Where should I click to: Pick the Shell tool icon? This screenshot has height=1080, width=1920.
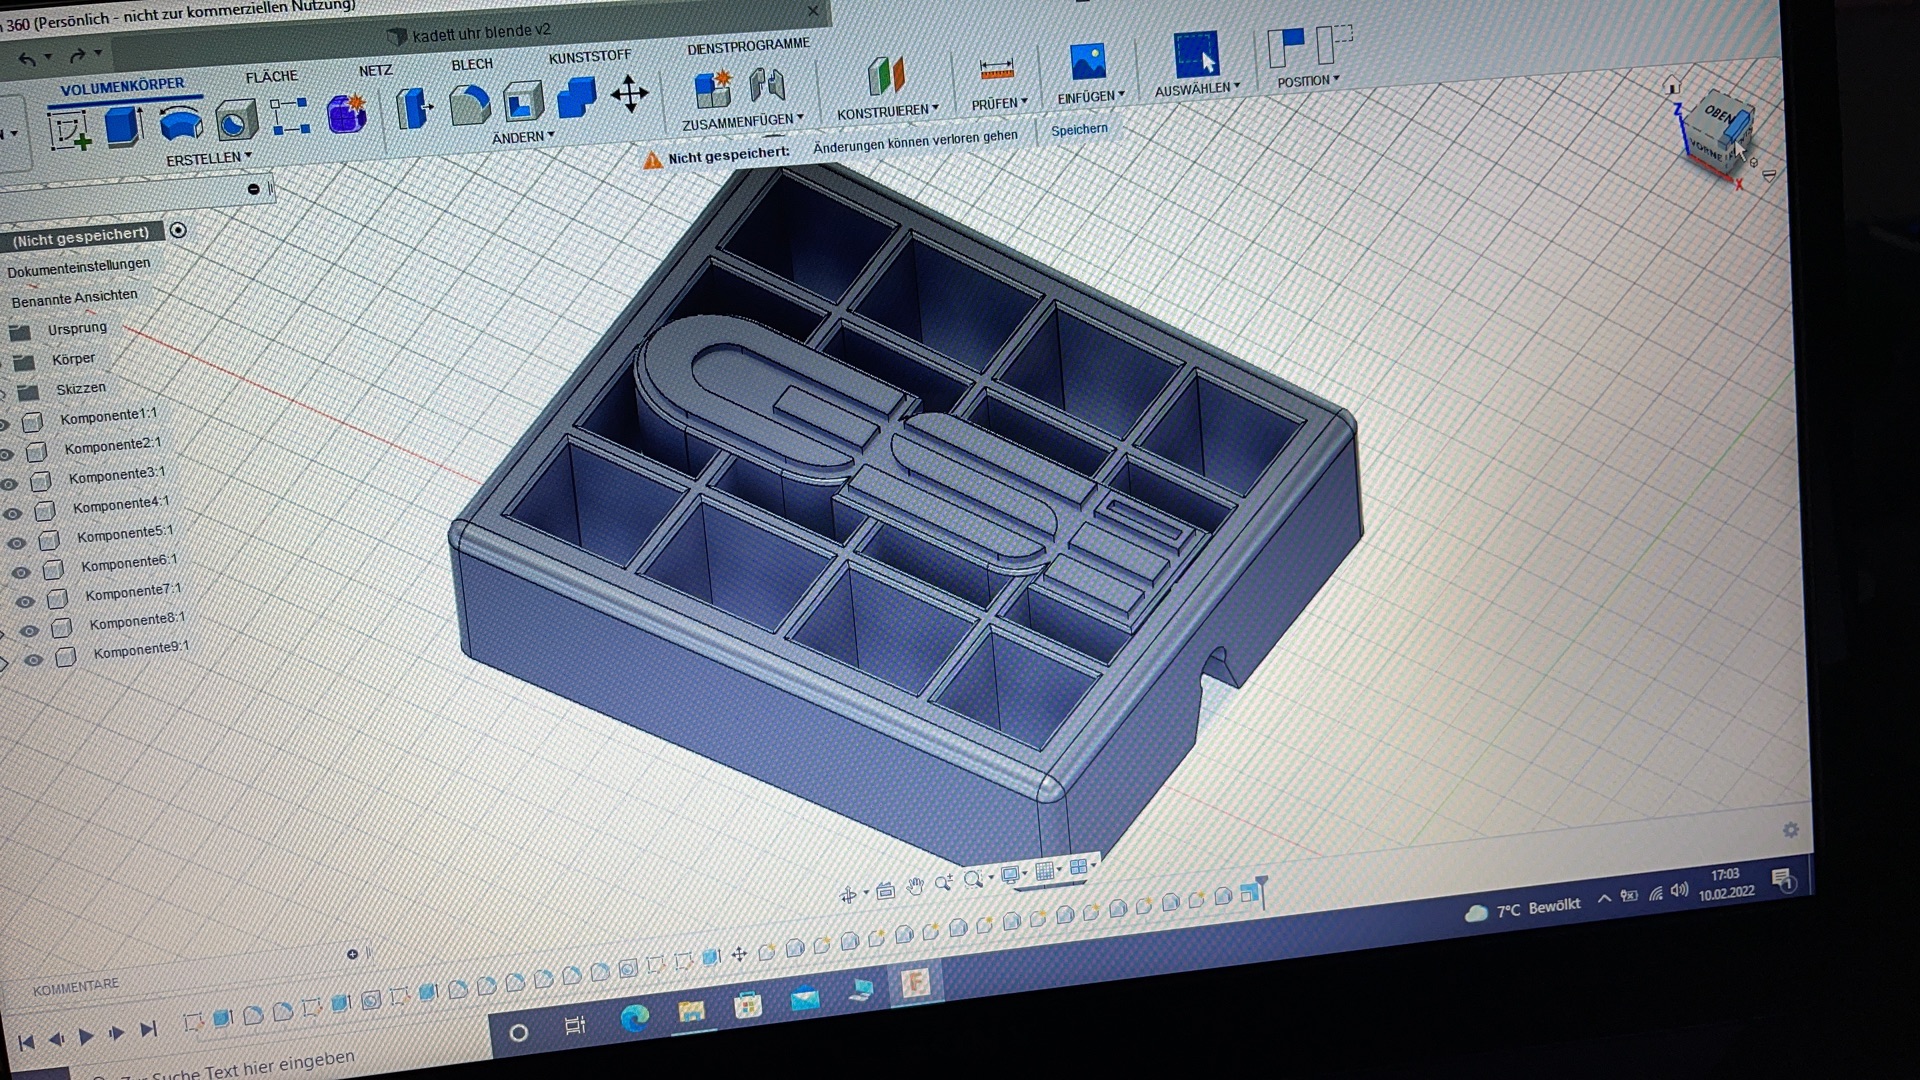click(522, 101)
